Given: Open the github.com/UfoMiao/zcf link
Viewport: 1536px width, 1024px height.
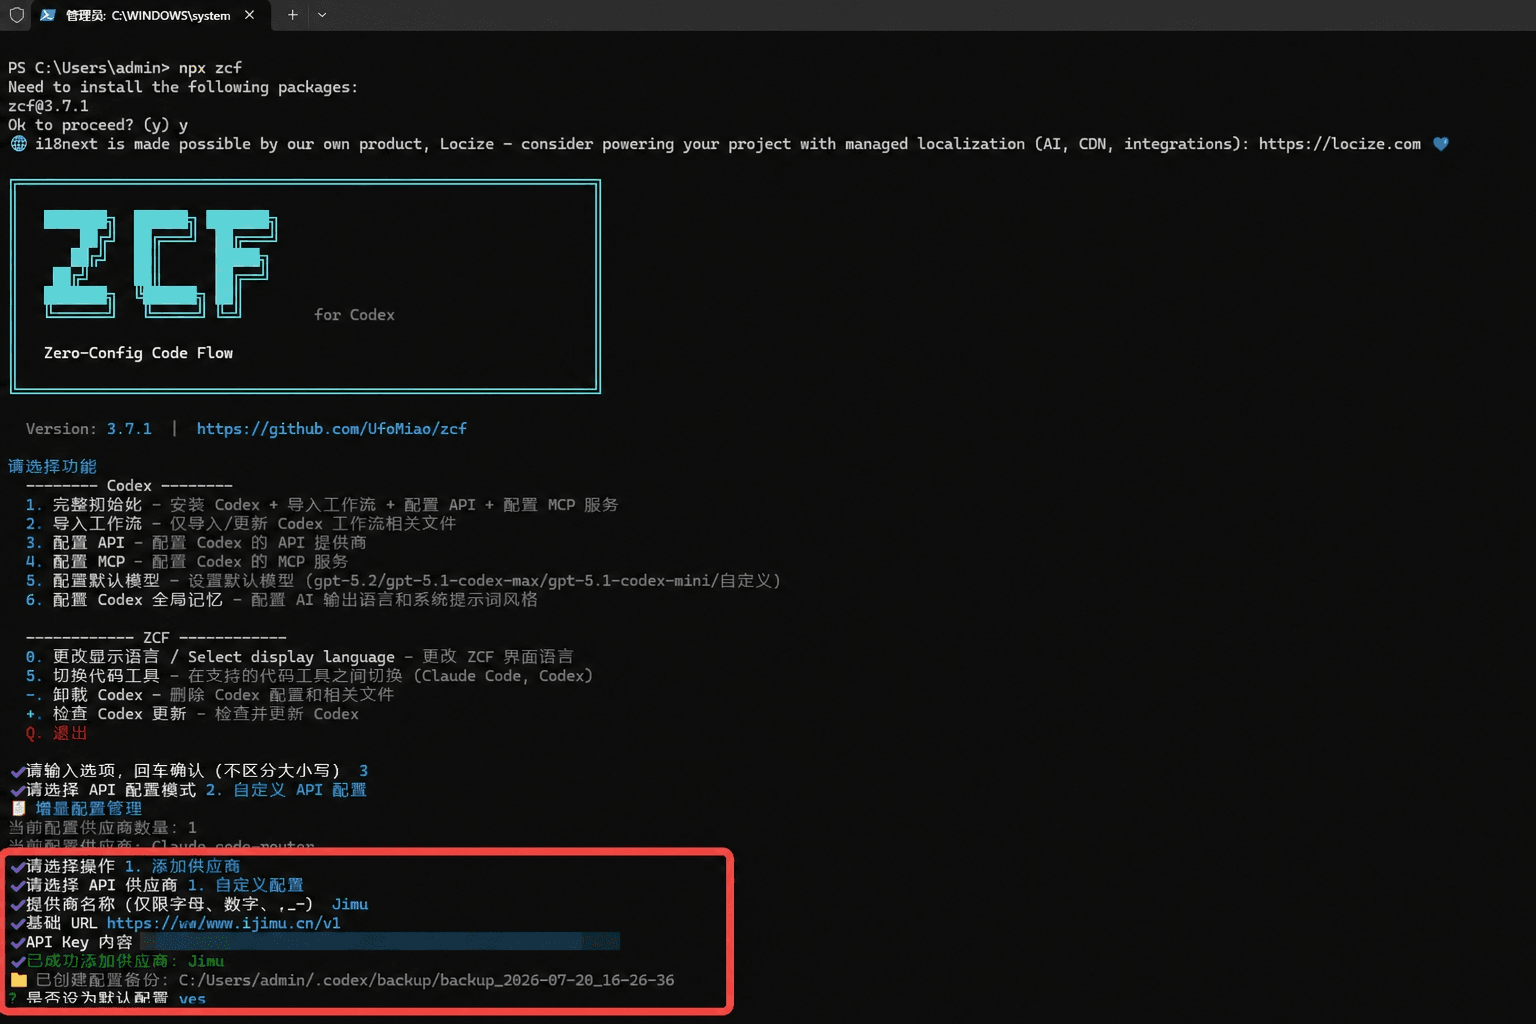Looking at the screenshot, I should [331, 429].
